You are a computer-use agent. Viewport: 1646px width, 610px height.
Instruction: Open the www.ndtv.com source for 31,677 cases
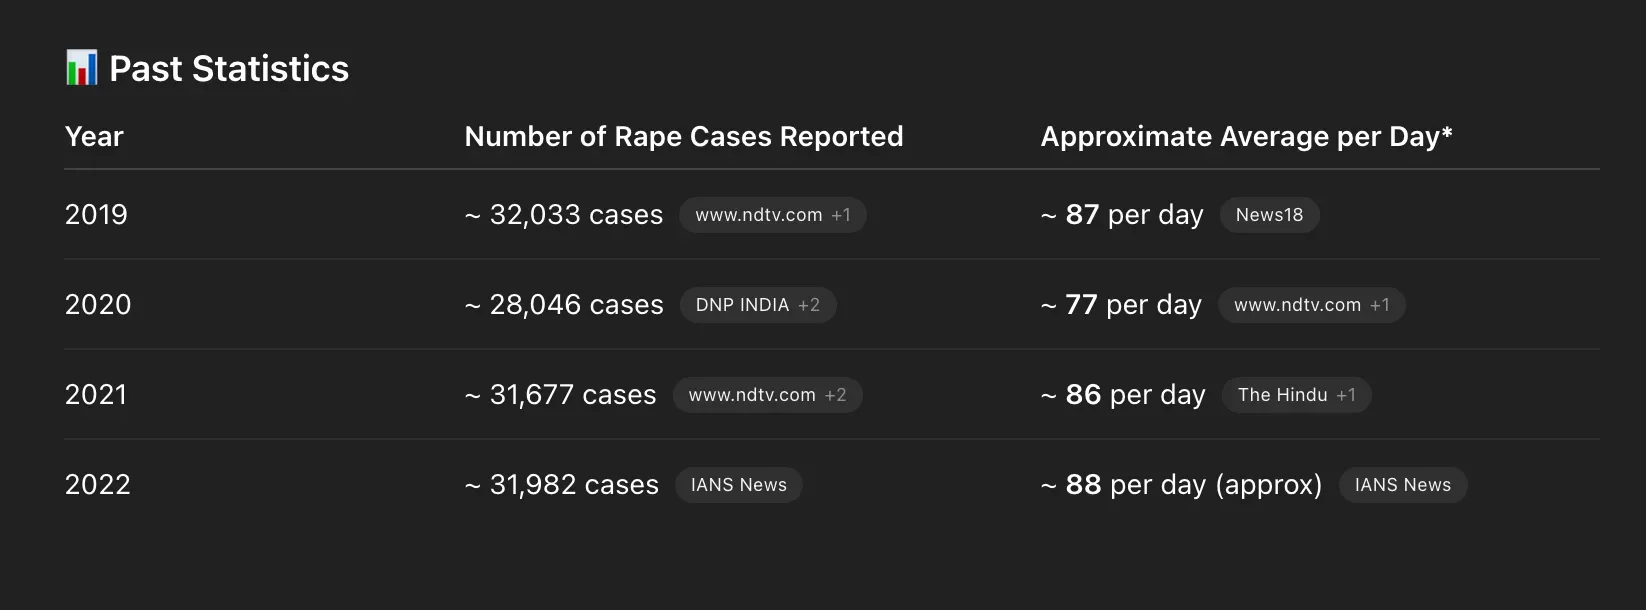767,395
